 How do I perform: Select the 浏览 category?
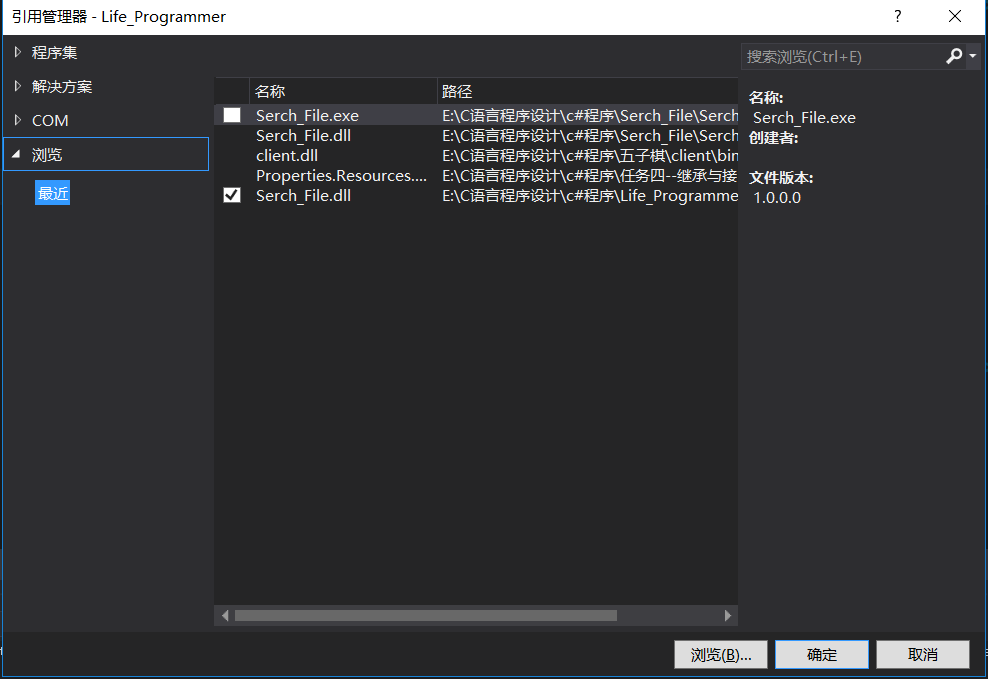click(x=106, y=154)
